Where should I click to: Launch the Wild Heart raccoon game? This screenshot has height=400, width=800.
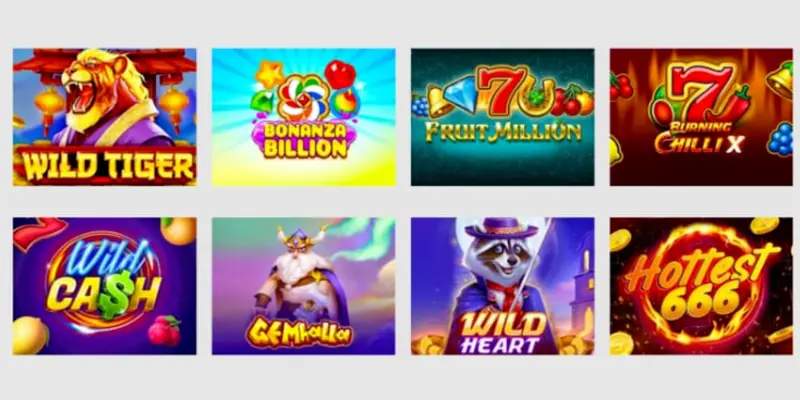pos(503,286)
